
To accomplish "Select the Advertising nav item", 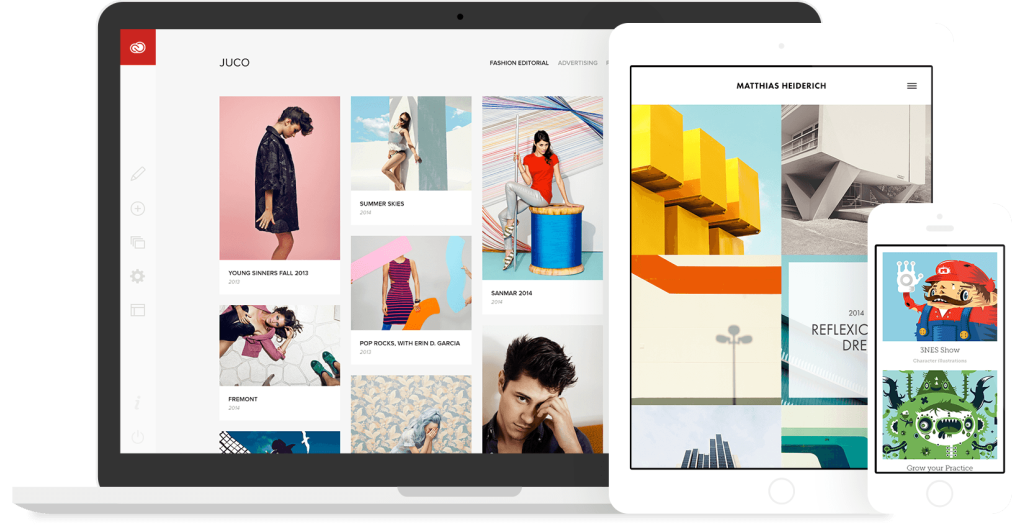I will pos(577,63).
